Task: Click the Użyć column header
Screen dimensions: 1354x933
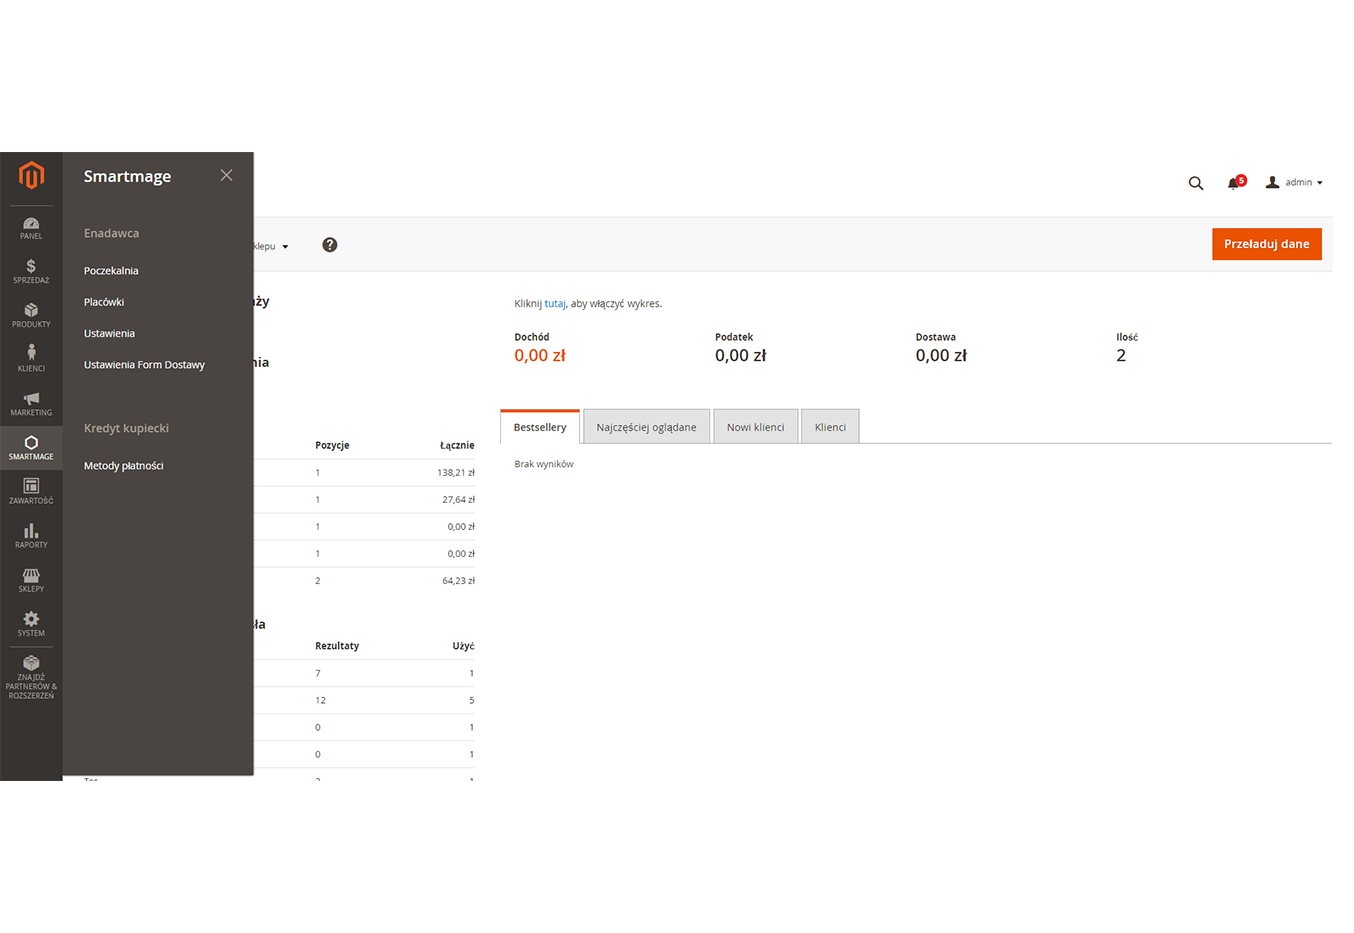Action: [463, 646]
